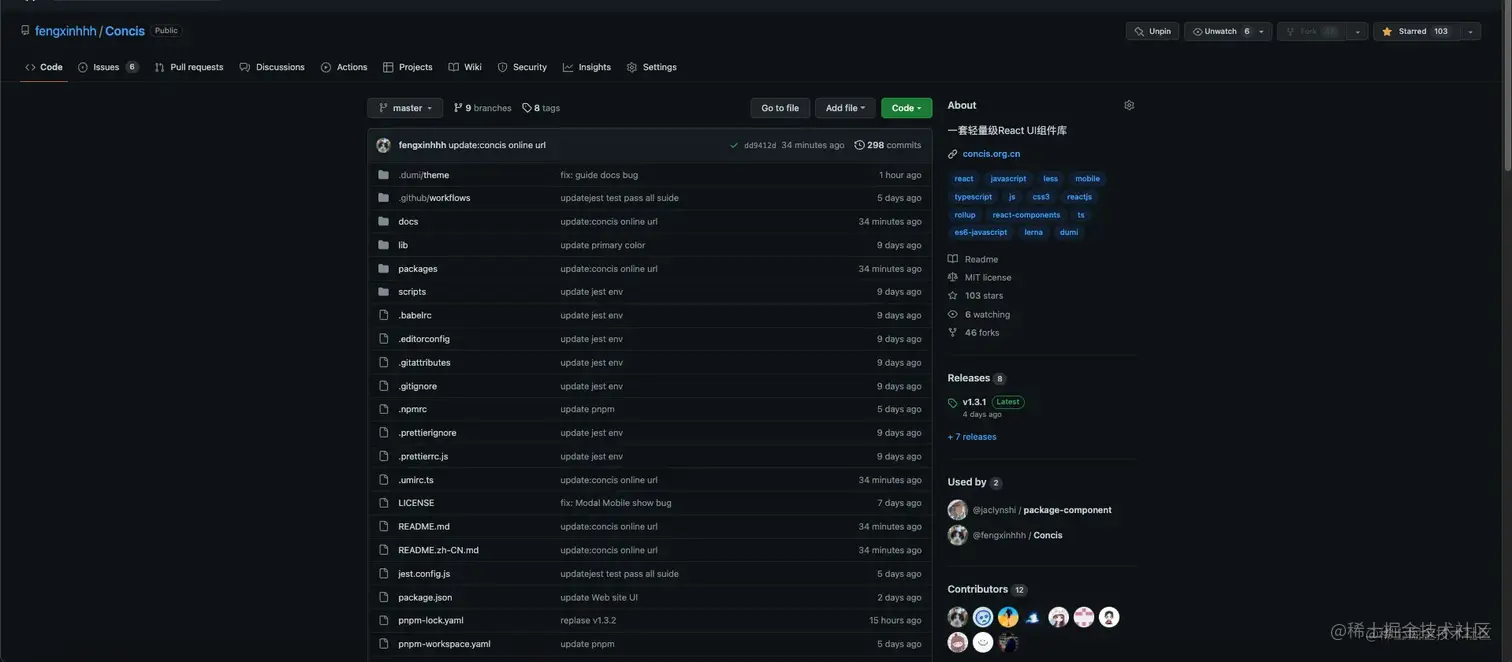This screenshot has height=662, width=1512.
Task: Click the tag icon next to v1.3.1
Action: (x=953, y=403)
